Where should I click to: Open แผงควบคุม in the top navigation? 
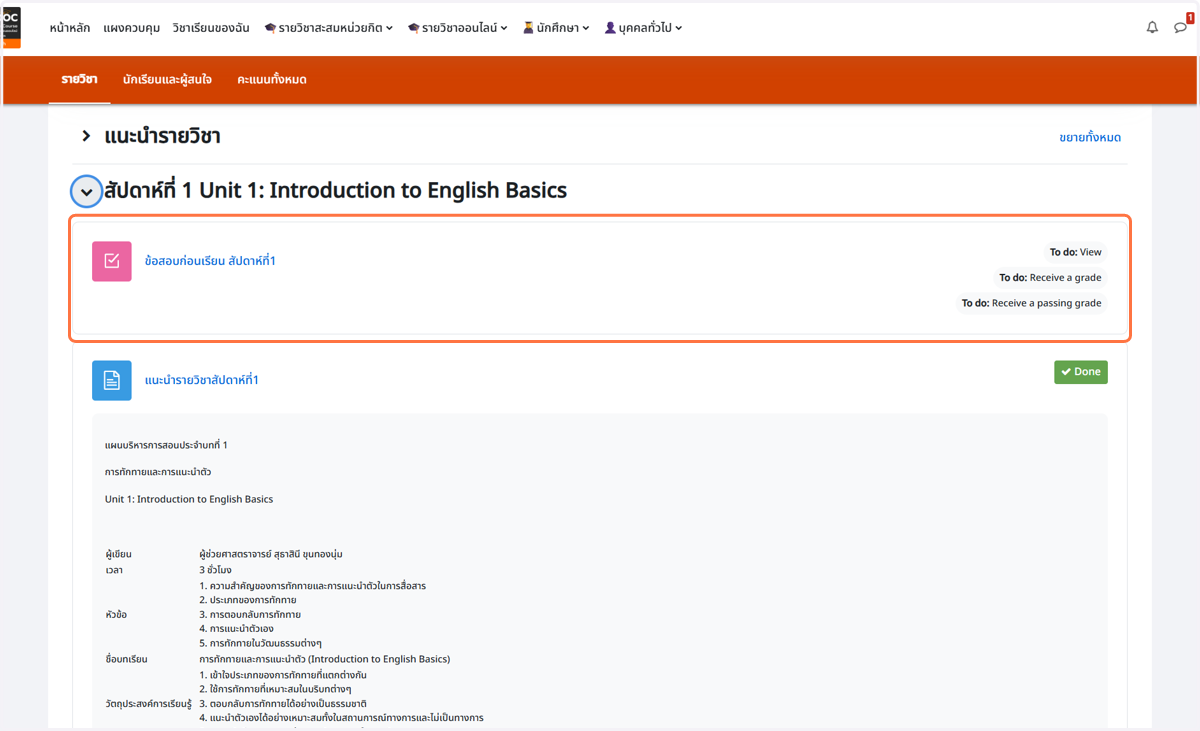point(132,28)
